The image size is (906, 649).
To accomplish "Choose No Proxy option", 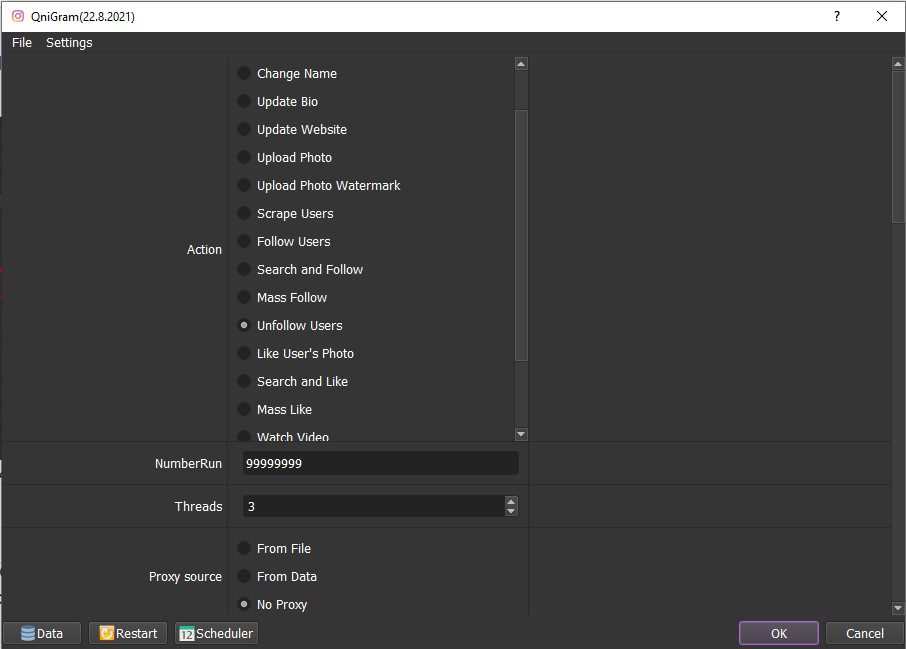I will pyautogui.click(x=272, y=605).
